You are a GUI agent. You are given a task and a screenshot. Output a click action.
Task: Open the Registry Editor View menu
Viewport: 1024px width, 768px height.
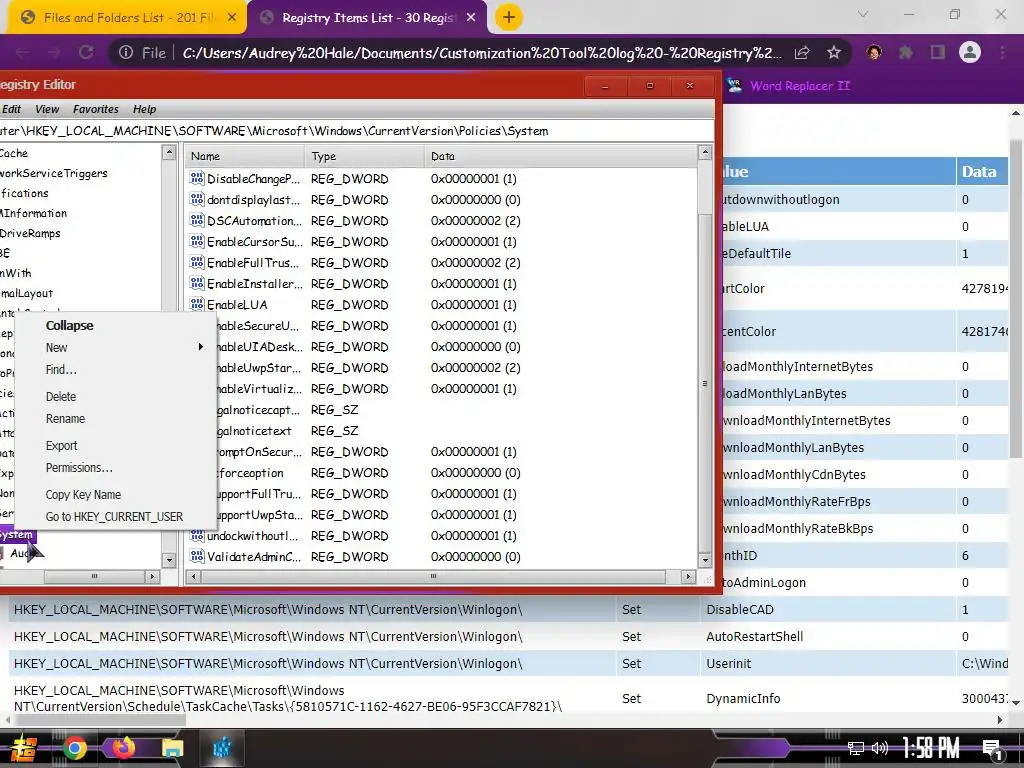tap(47, 109)
